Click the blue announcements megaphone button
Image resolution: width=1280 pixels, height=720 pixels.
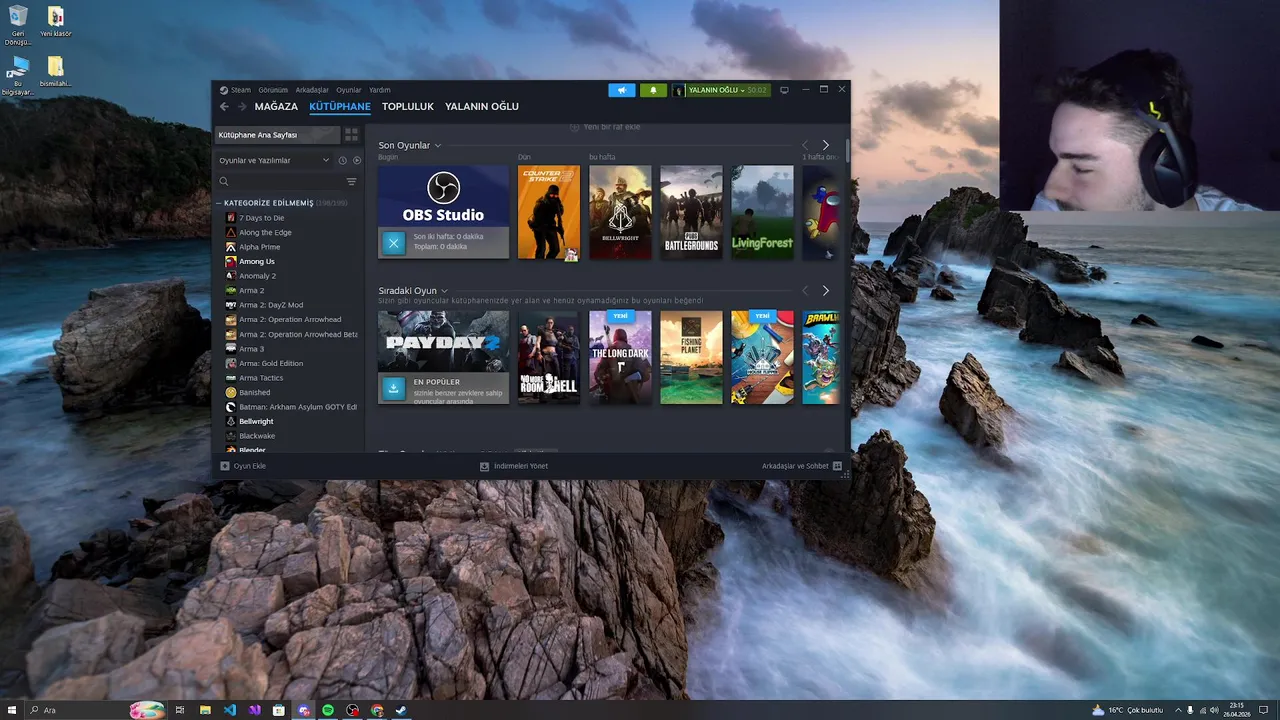[x=621, y=90]
